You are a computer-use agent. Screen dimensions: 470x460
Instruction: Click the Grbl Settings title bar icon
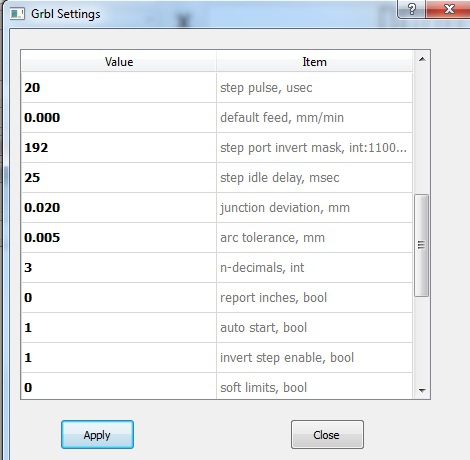point(17,14)
